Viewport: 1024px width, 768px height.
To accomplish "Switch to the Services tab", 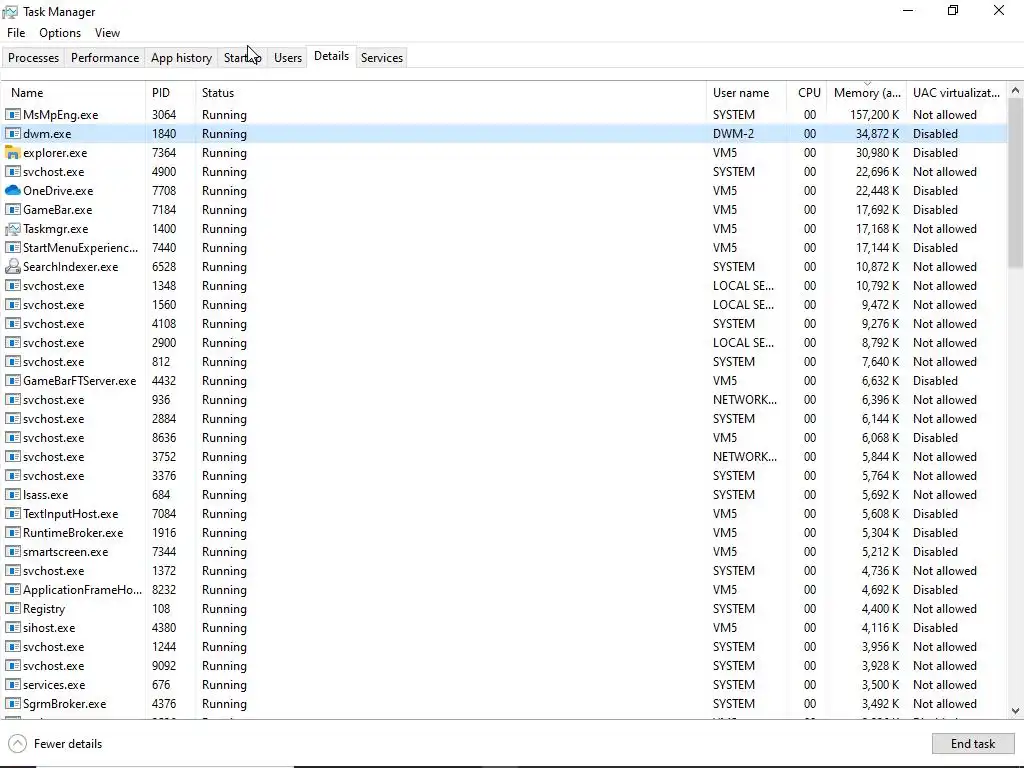I will point(381,57).
